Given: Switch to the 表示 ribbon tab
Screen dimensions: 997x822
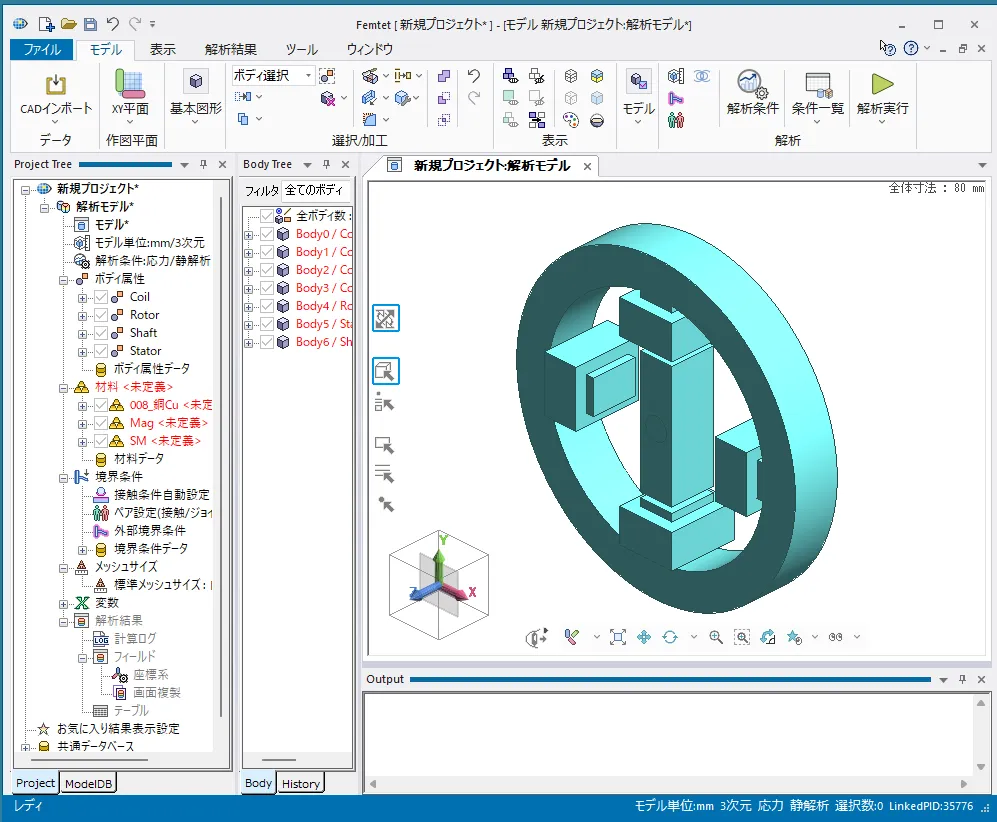Looking at the screenshot, I should click(x=162, y=49).
